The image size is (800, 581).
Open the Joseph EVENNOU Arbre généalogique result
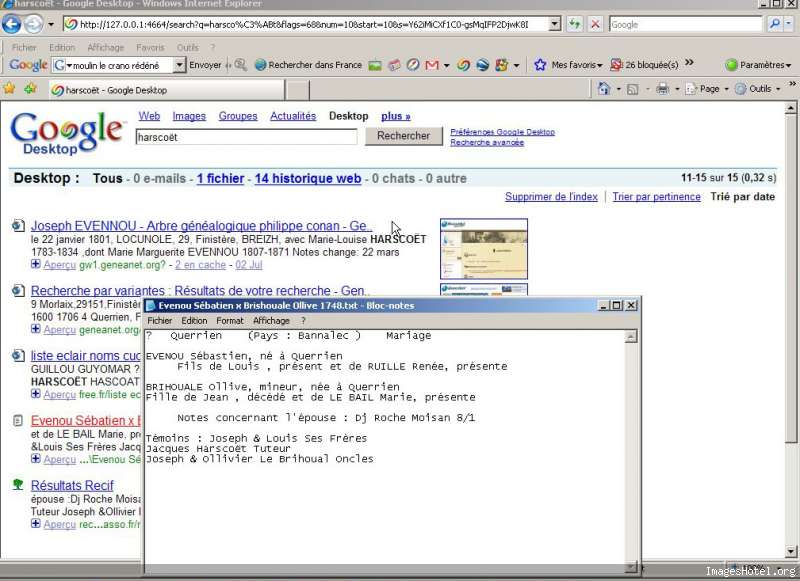pos(201,225)
